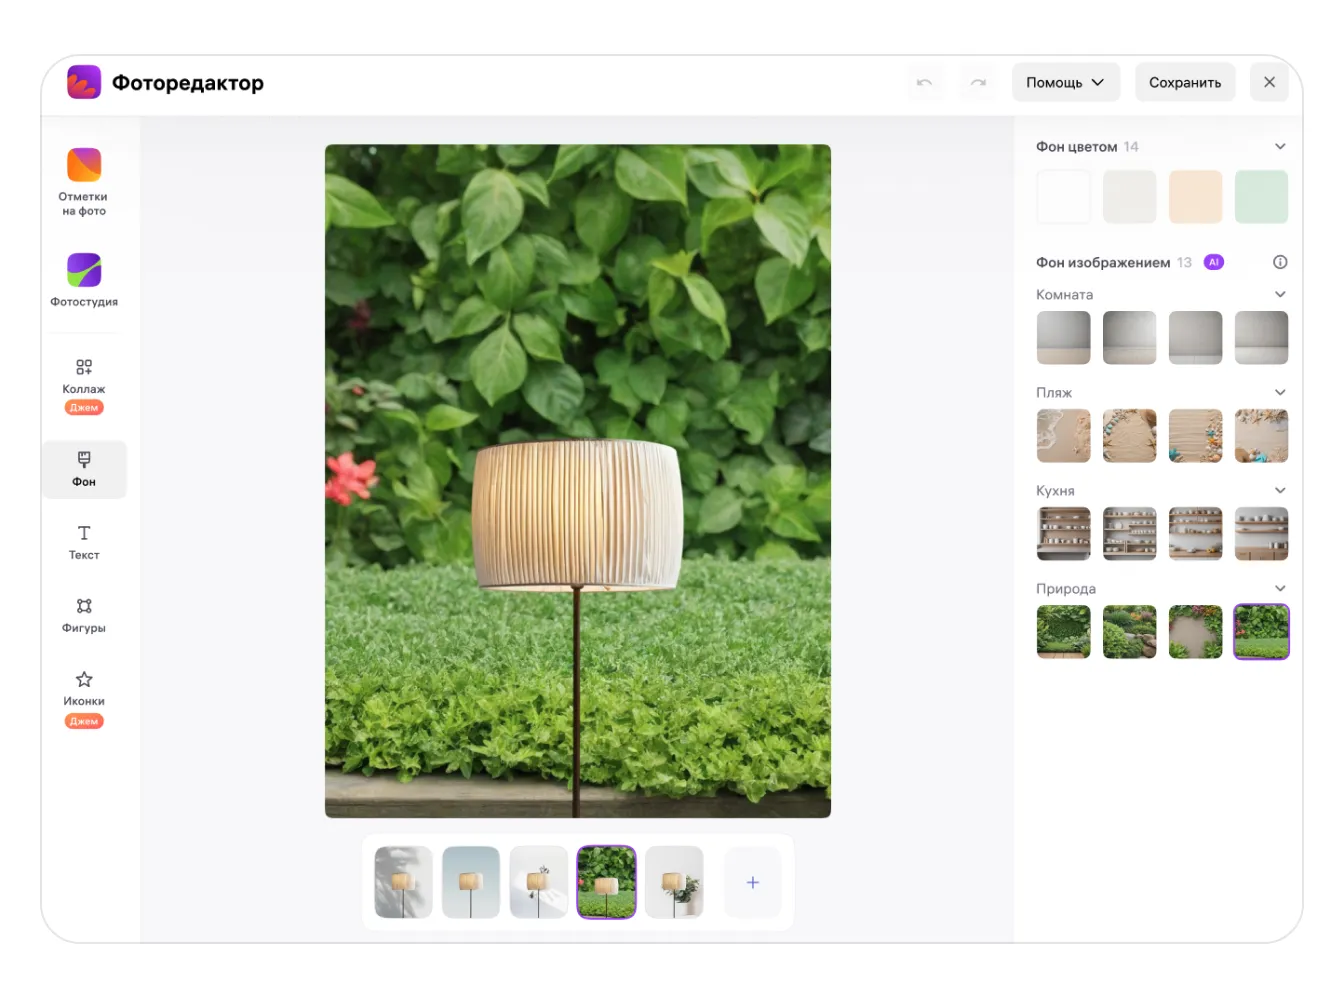This screenshot has width=1344, height=998.
Task: Select the second Природа background thumbnail
Action: pyautogui.click(x=1129, y=632)
